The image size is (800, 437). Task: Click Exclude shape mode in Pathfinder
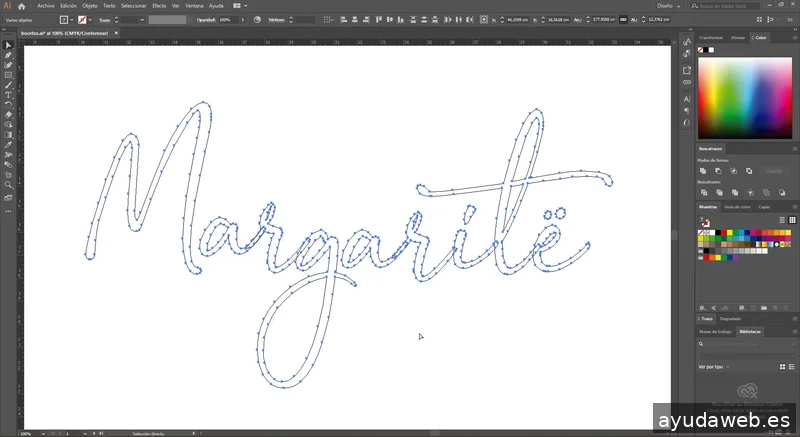click(749, 171)
